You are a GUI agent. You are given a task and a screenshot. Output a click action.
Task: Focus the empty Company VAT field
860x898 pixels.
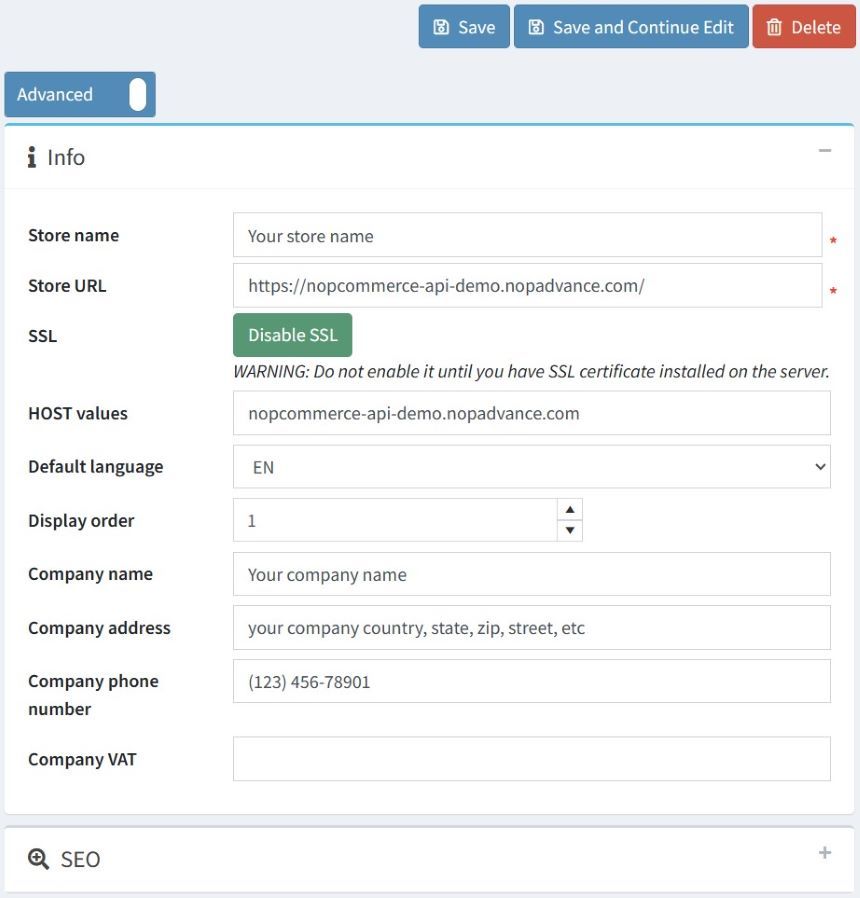531,759
